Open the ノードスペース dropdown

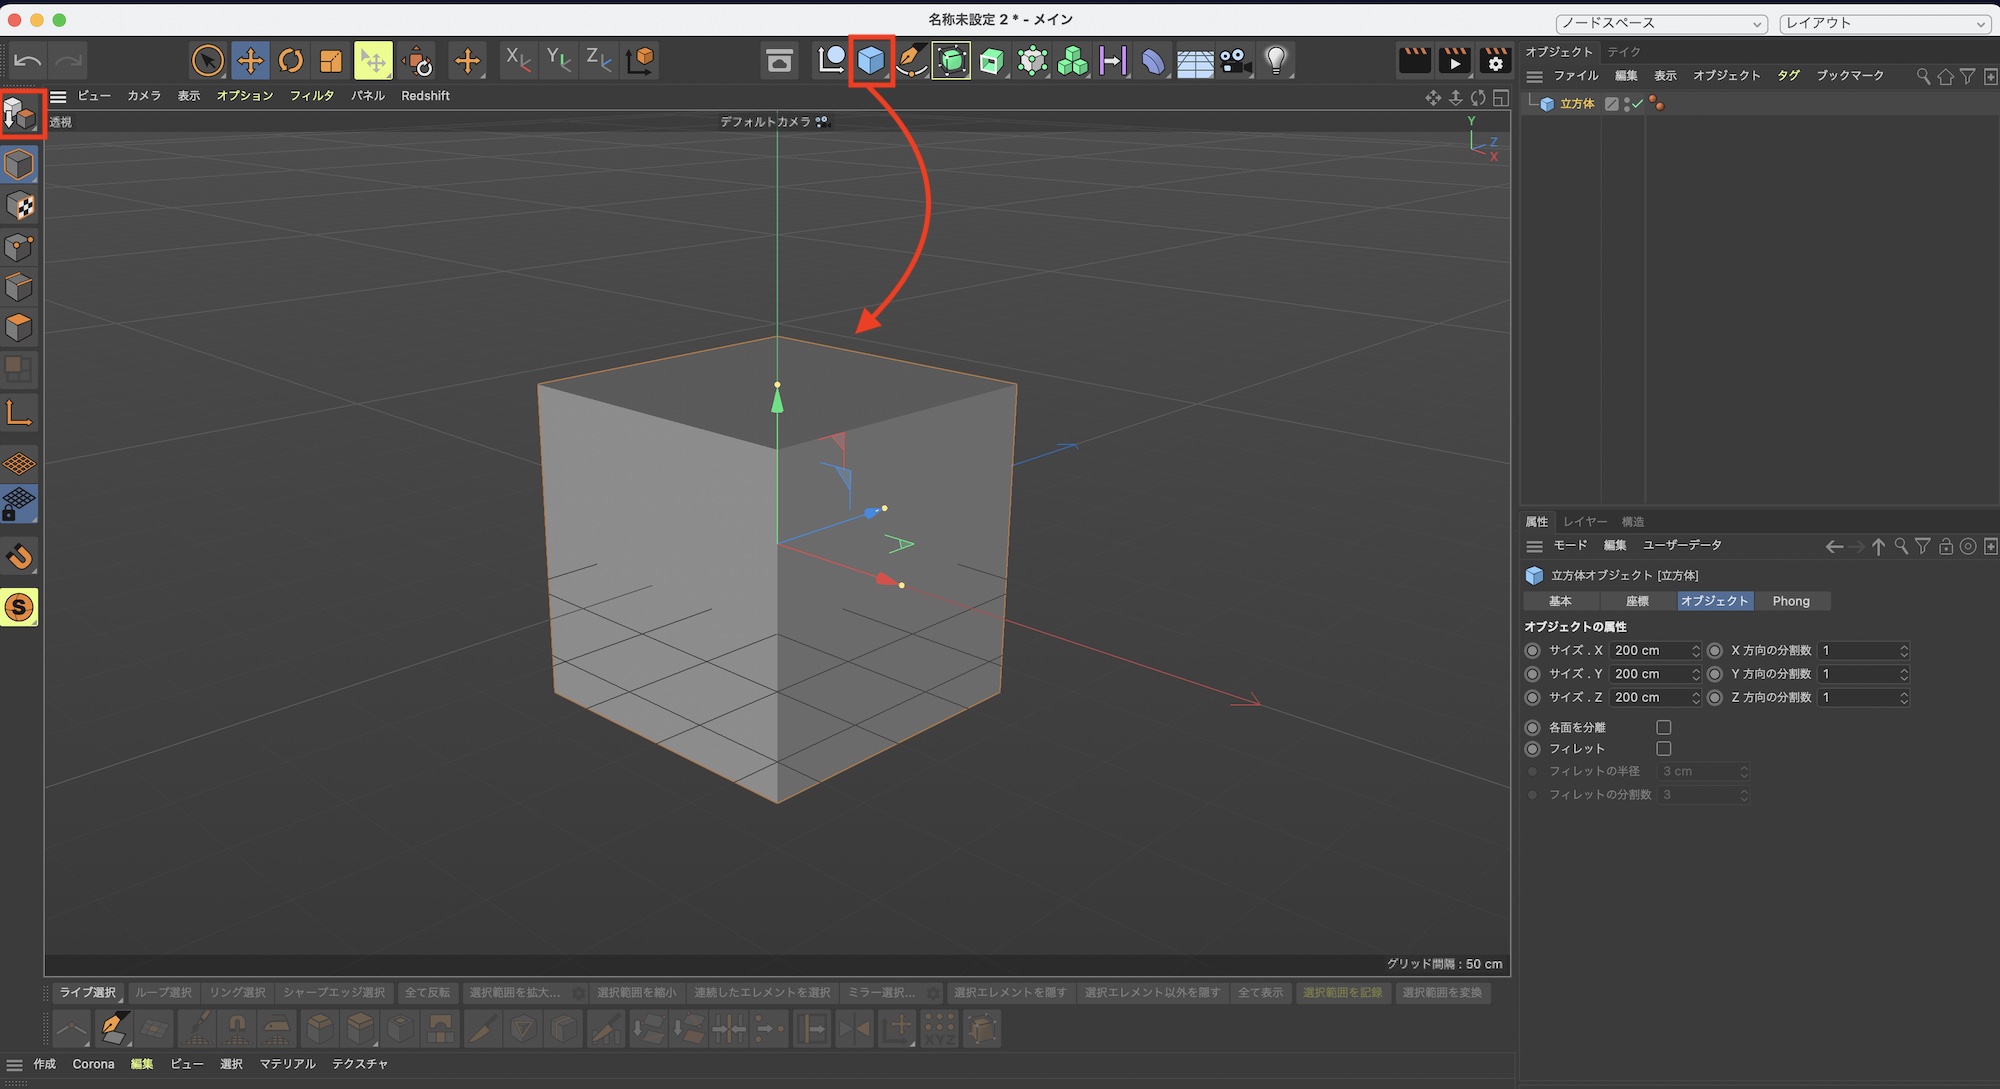[1661, 23]
